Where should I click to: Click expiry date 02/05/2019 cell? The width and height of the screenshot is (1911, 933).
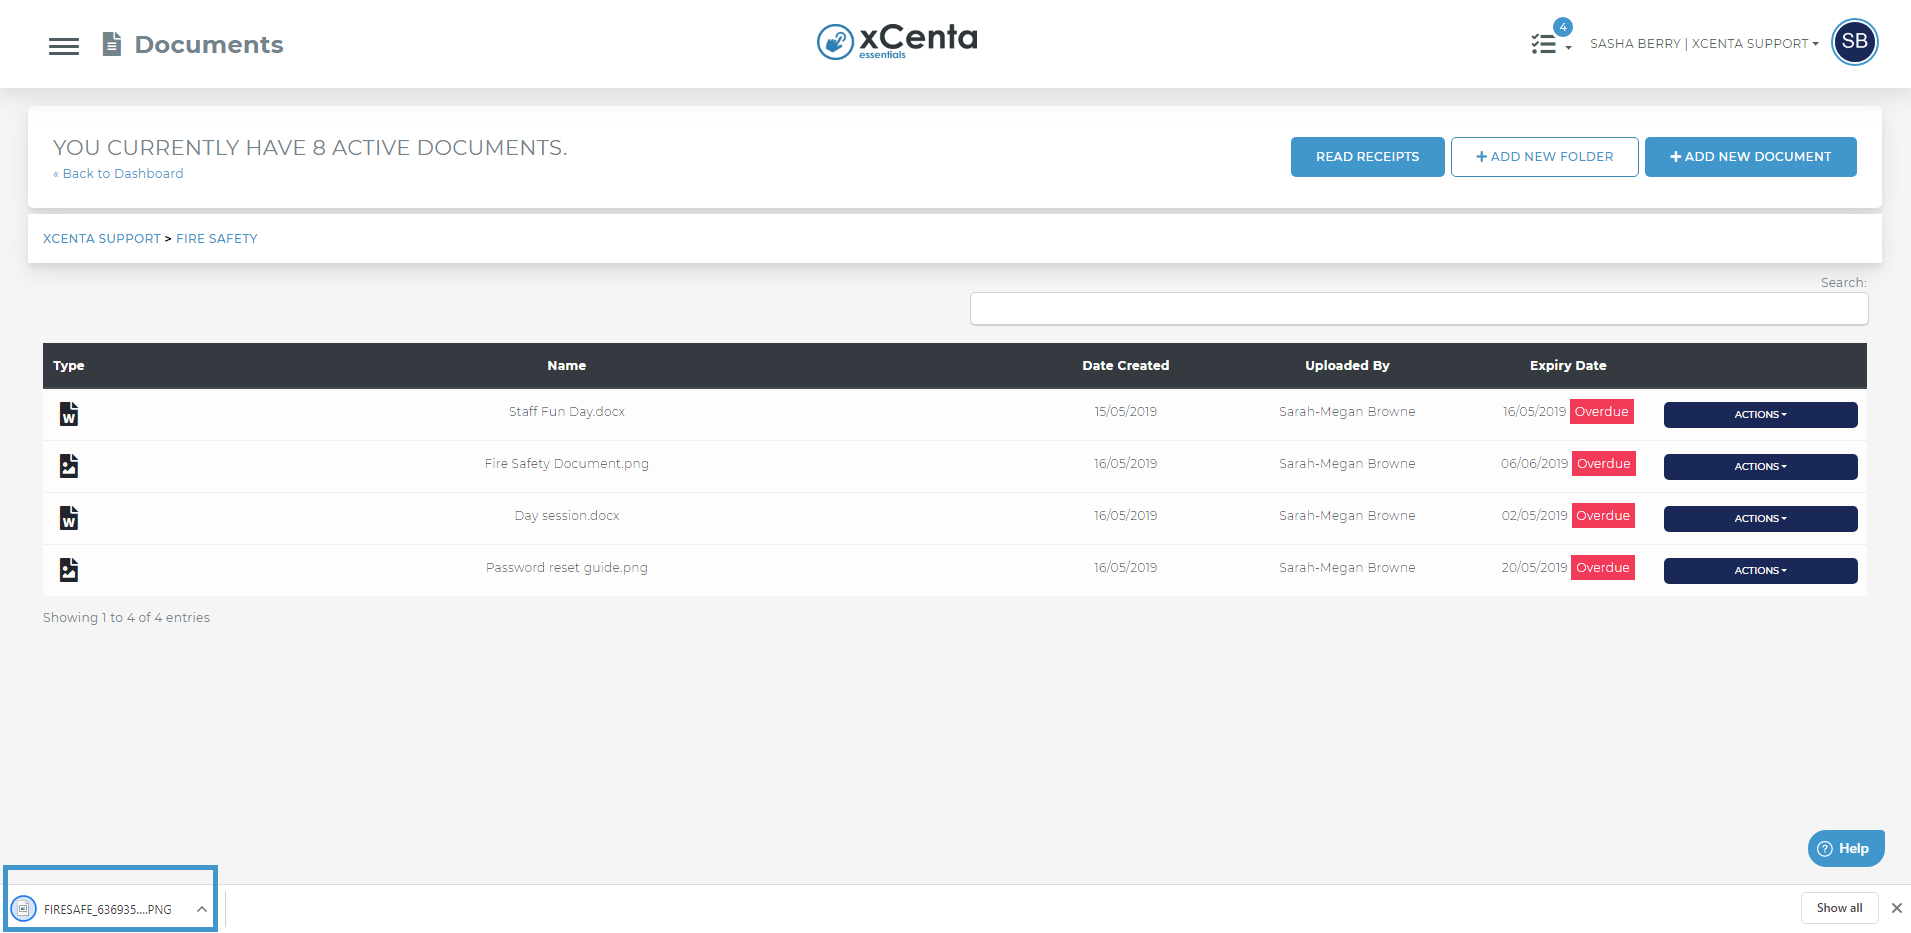(x=1534, y=516)
